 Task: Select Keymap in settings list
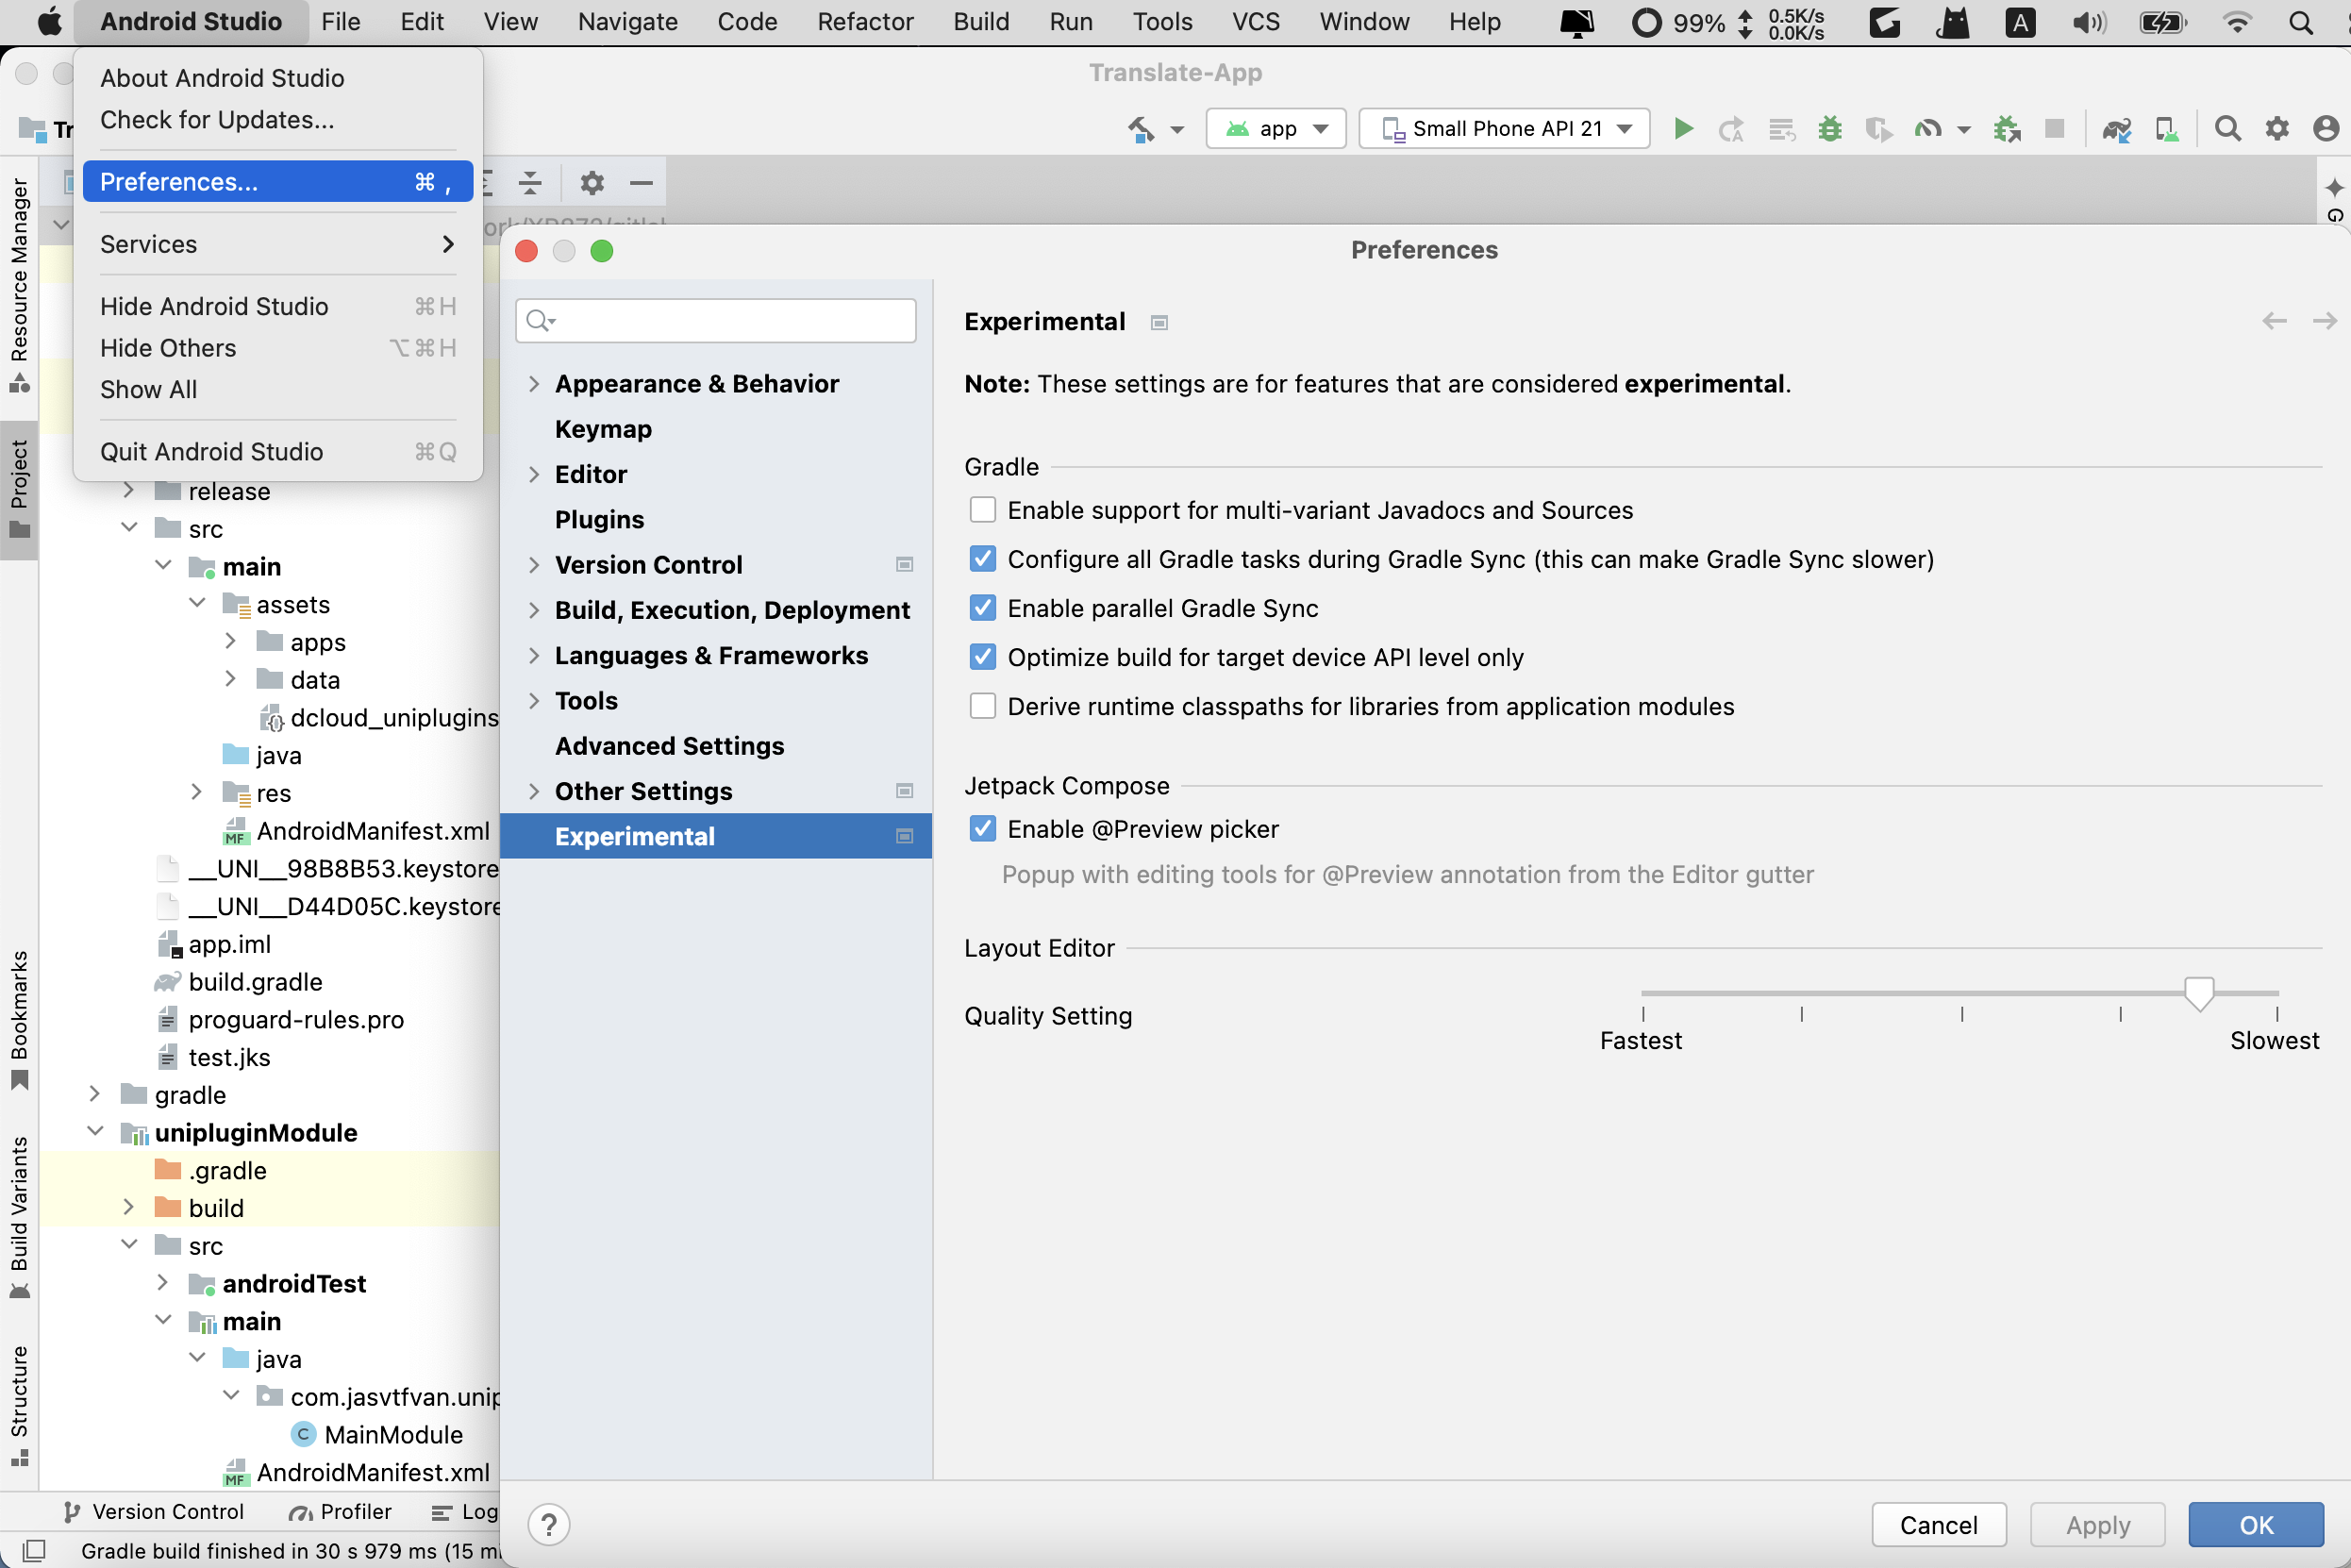point(603,429)
